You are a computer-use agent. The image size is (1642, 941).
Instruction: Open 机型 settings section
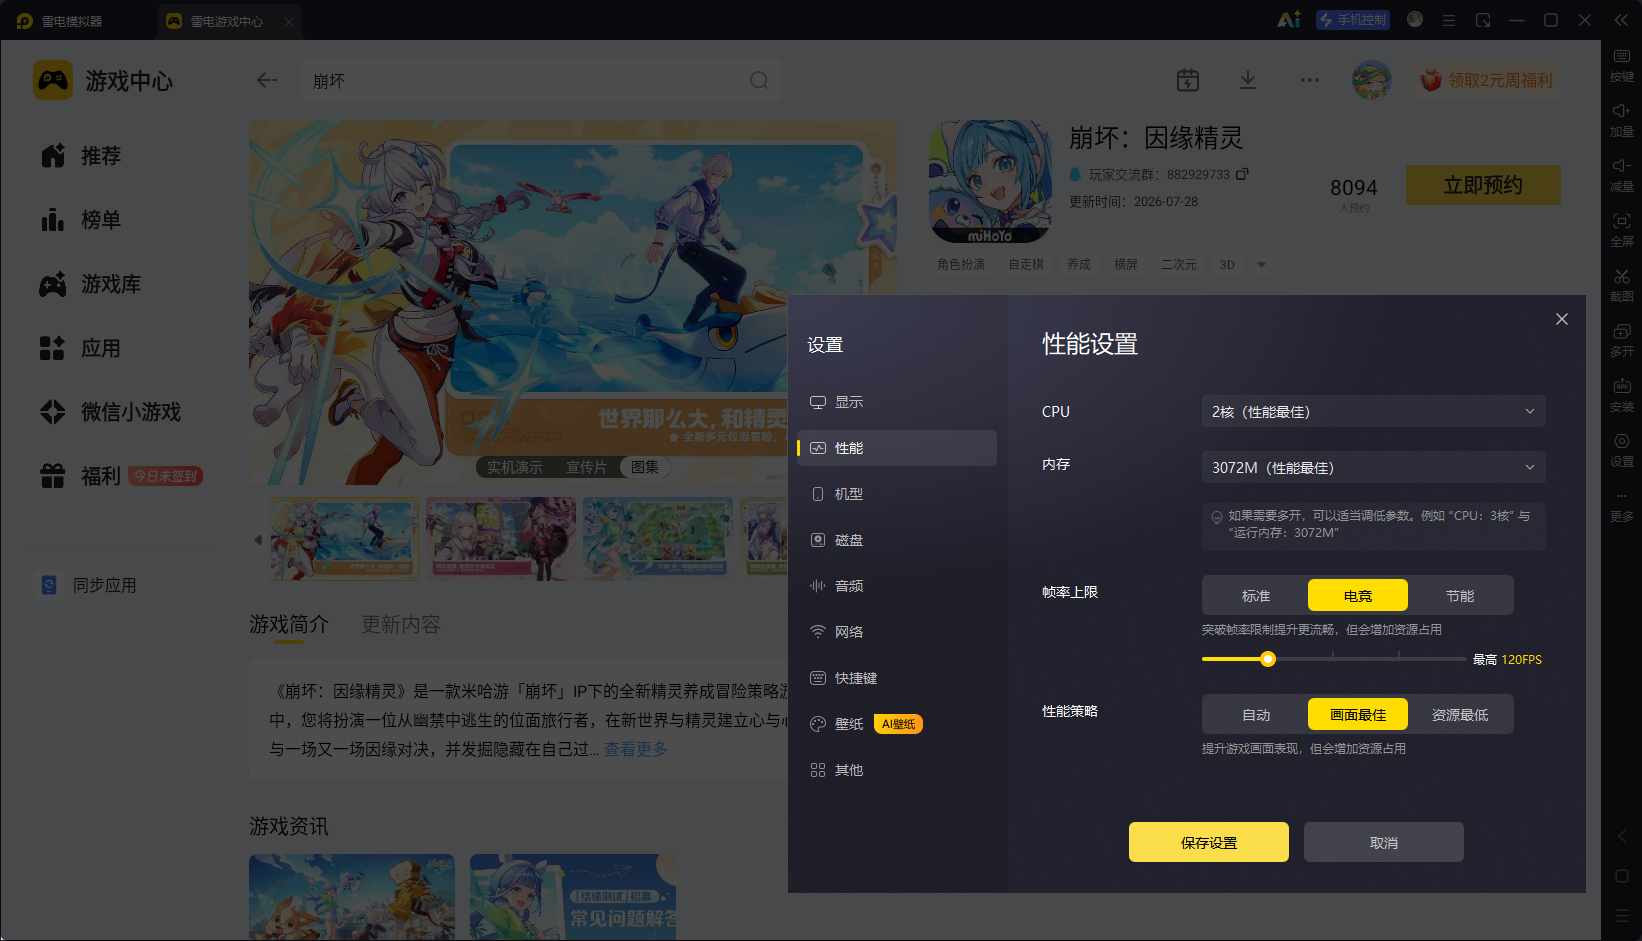897,494
